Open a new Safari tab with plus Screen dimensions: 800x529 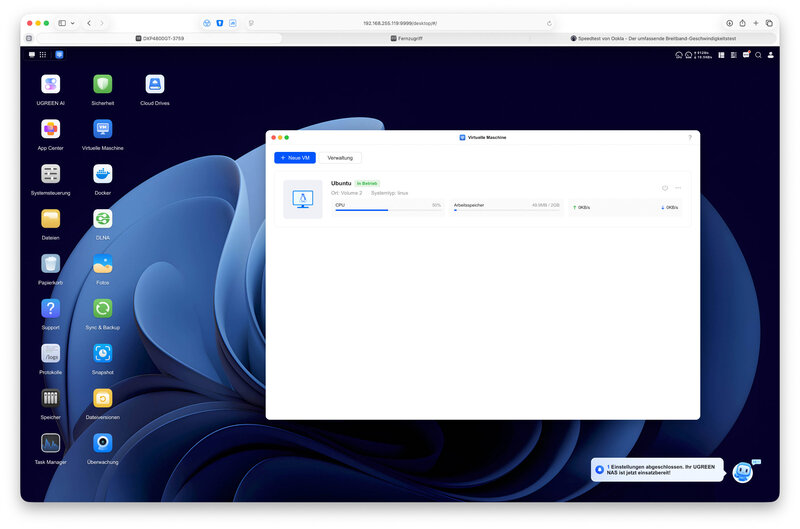coord(756,23)
